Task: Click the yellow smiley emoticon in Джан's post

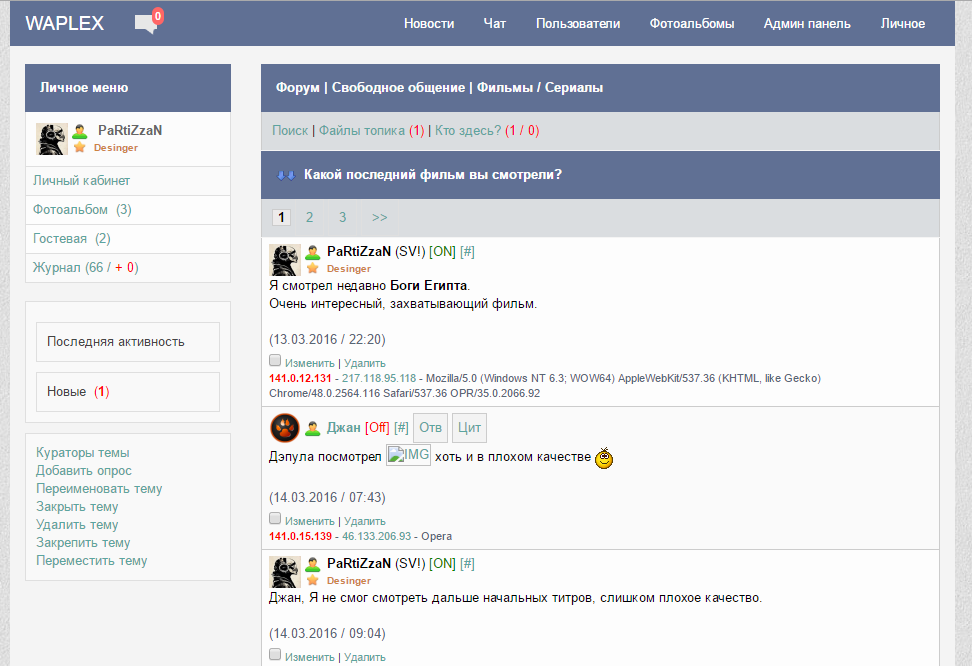Action: 603,459
